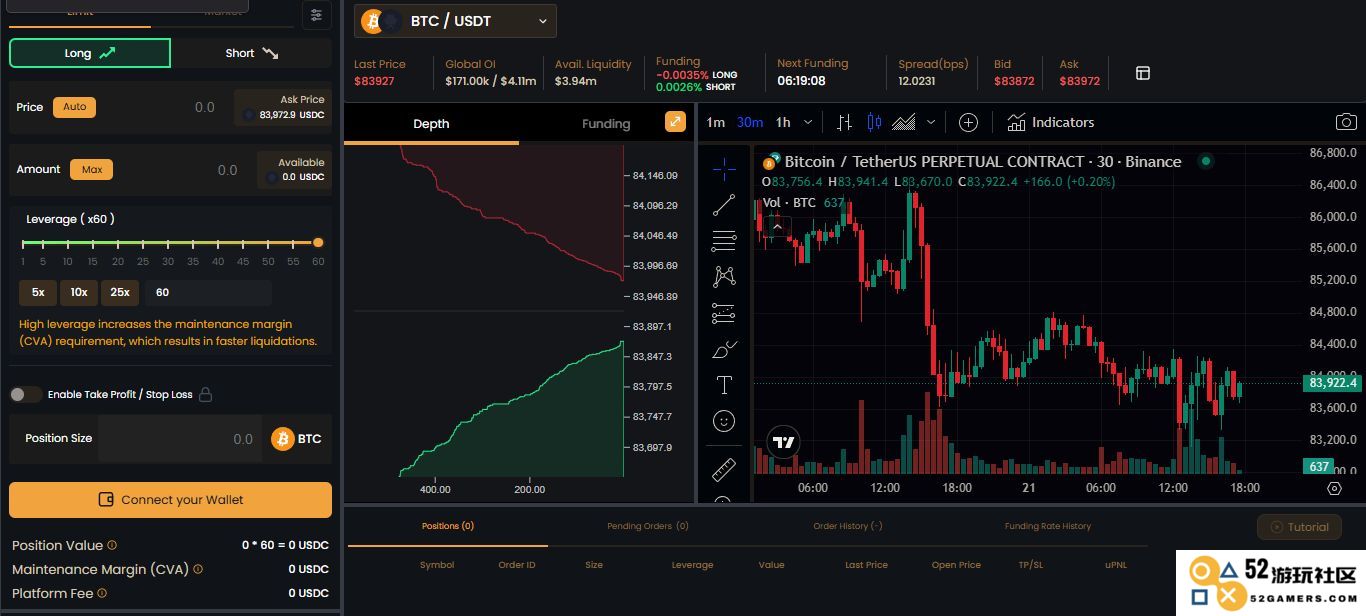The height and width of the screenshot is (616, 1366).
Task: Open the Tutorial button
Action: point(1299,527)
